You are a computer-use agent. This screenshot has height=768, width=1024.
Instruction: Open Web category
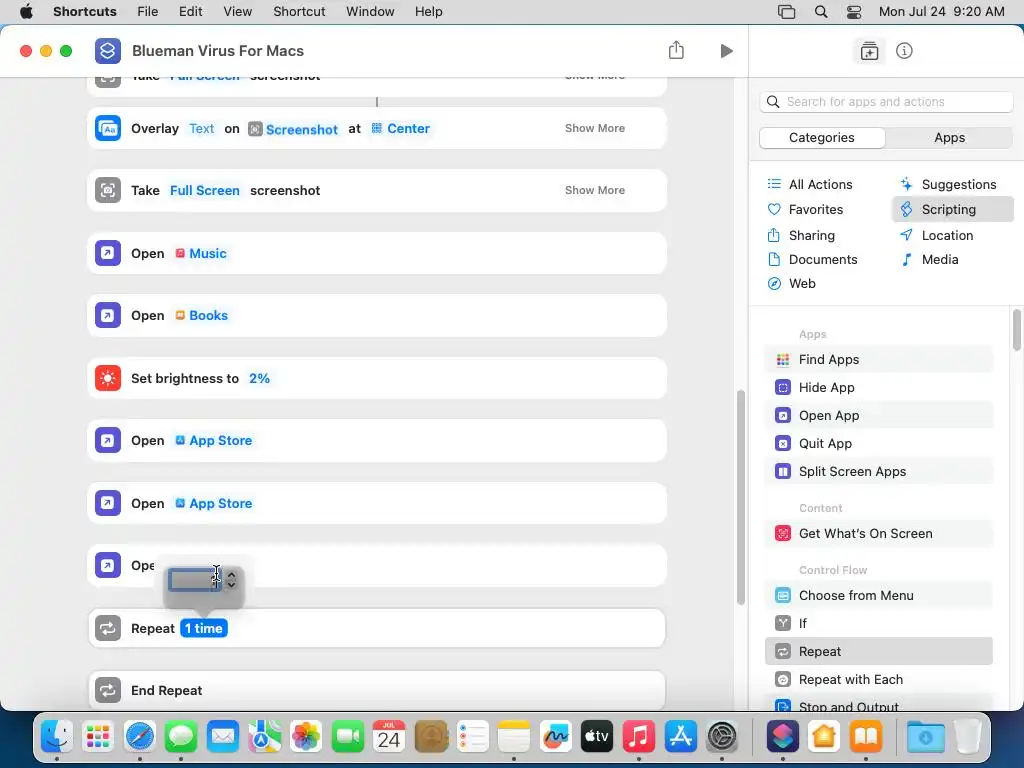(x=791, y=283)
